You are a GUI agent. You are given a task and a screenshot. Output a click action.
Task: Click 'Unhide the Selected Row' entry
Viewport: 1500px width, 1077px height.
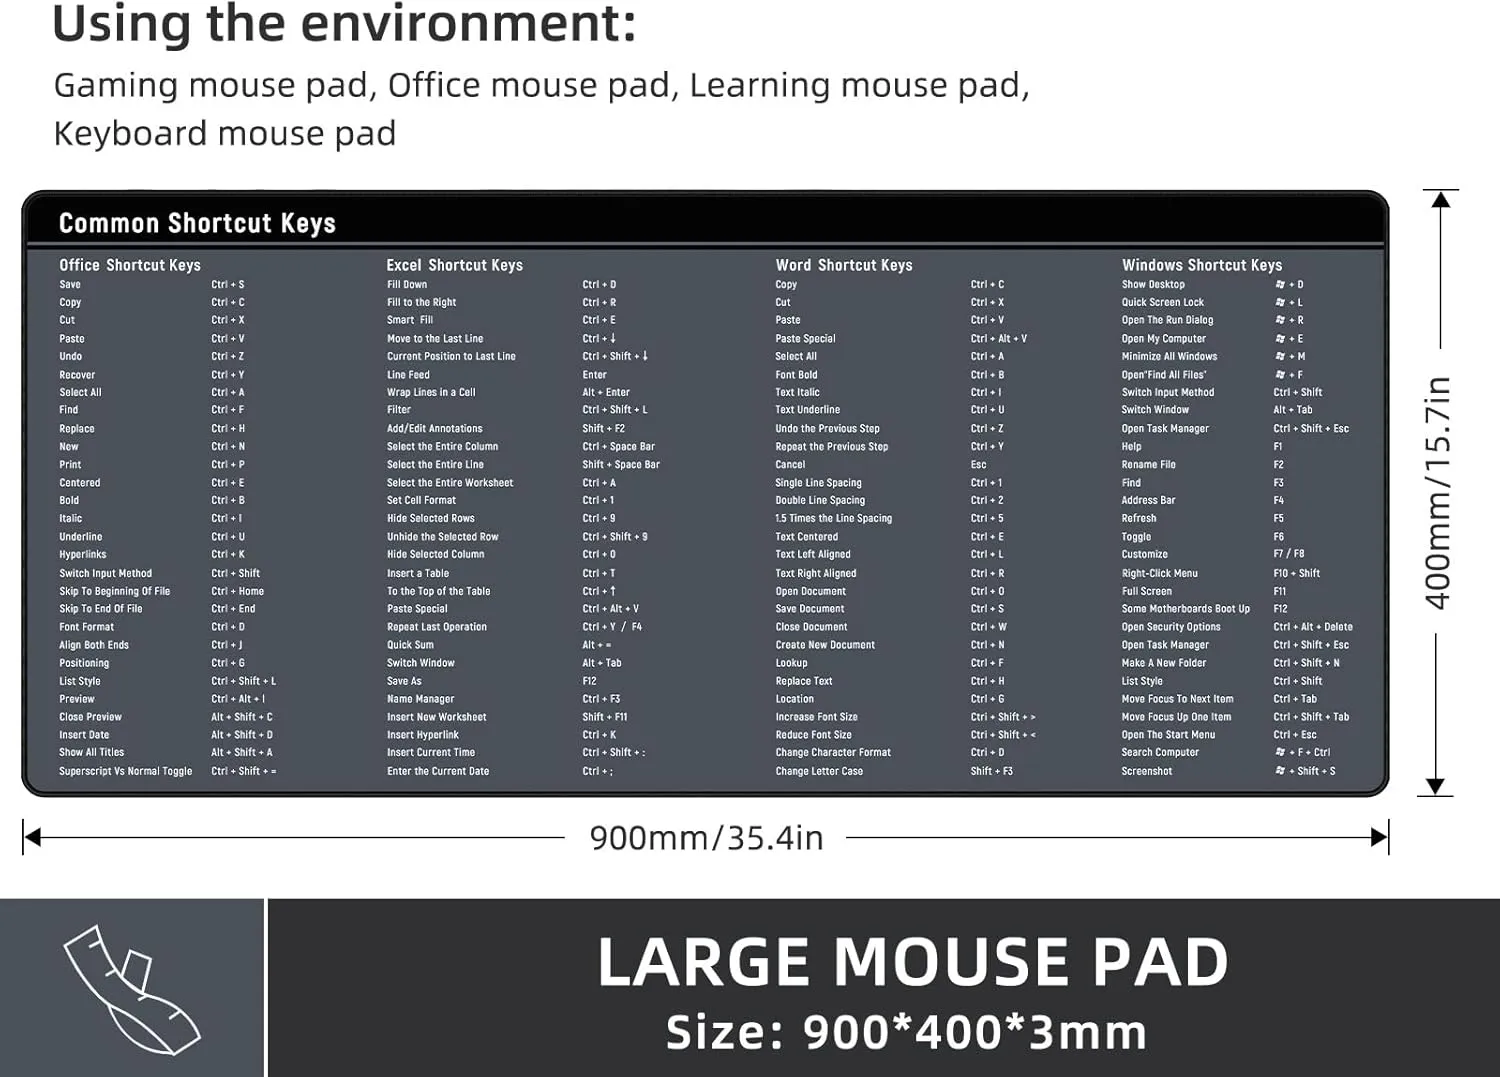point(442,537)
